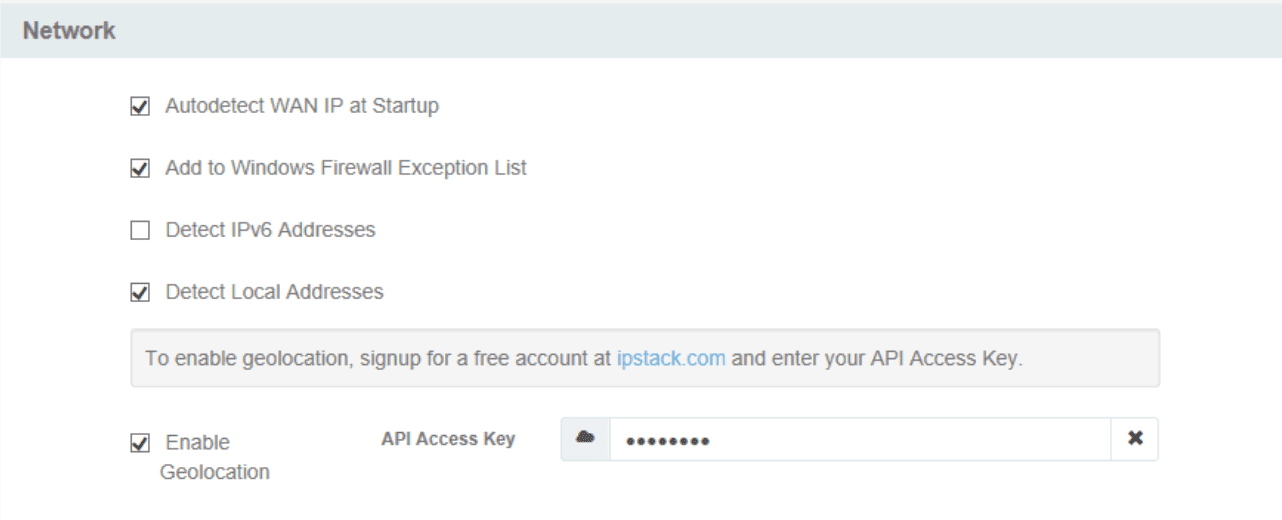Toggle Add to Windows Firewall Exception checkbox

pyautogui.click(x=140, y=168)
